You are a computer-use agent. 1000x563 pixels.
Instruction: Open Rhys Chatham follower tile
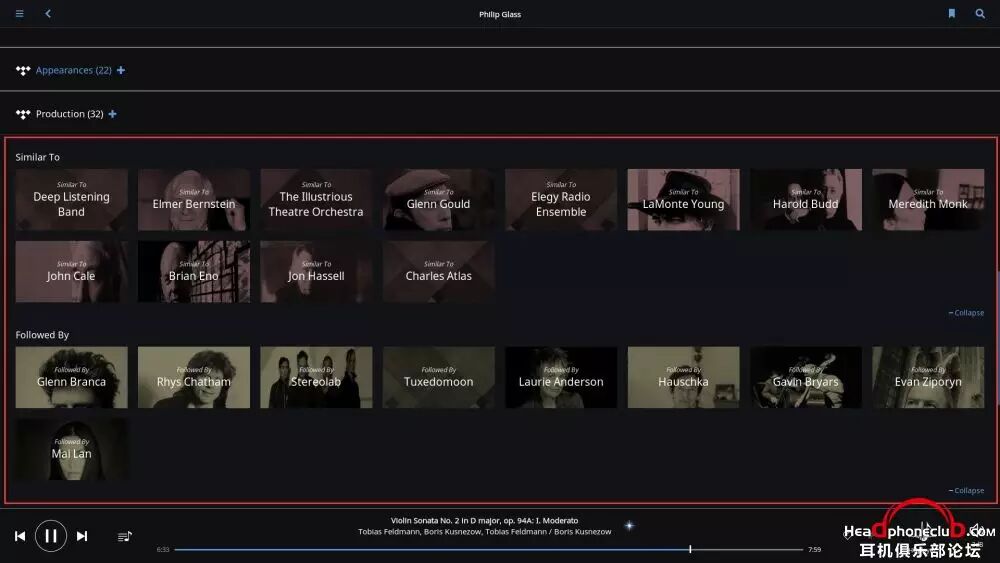point(194,377)
